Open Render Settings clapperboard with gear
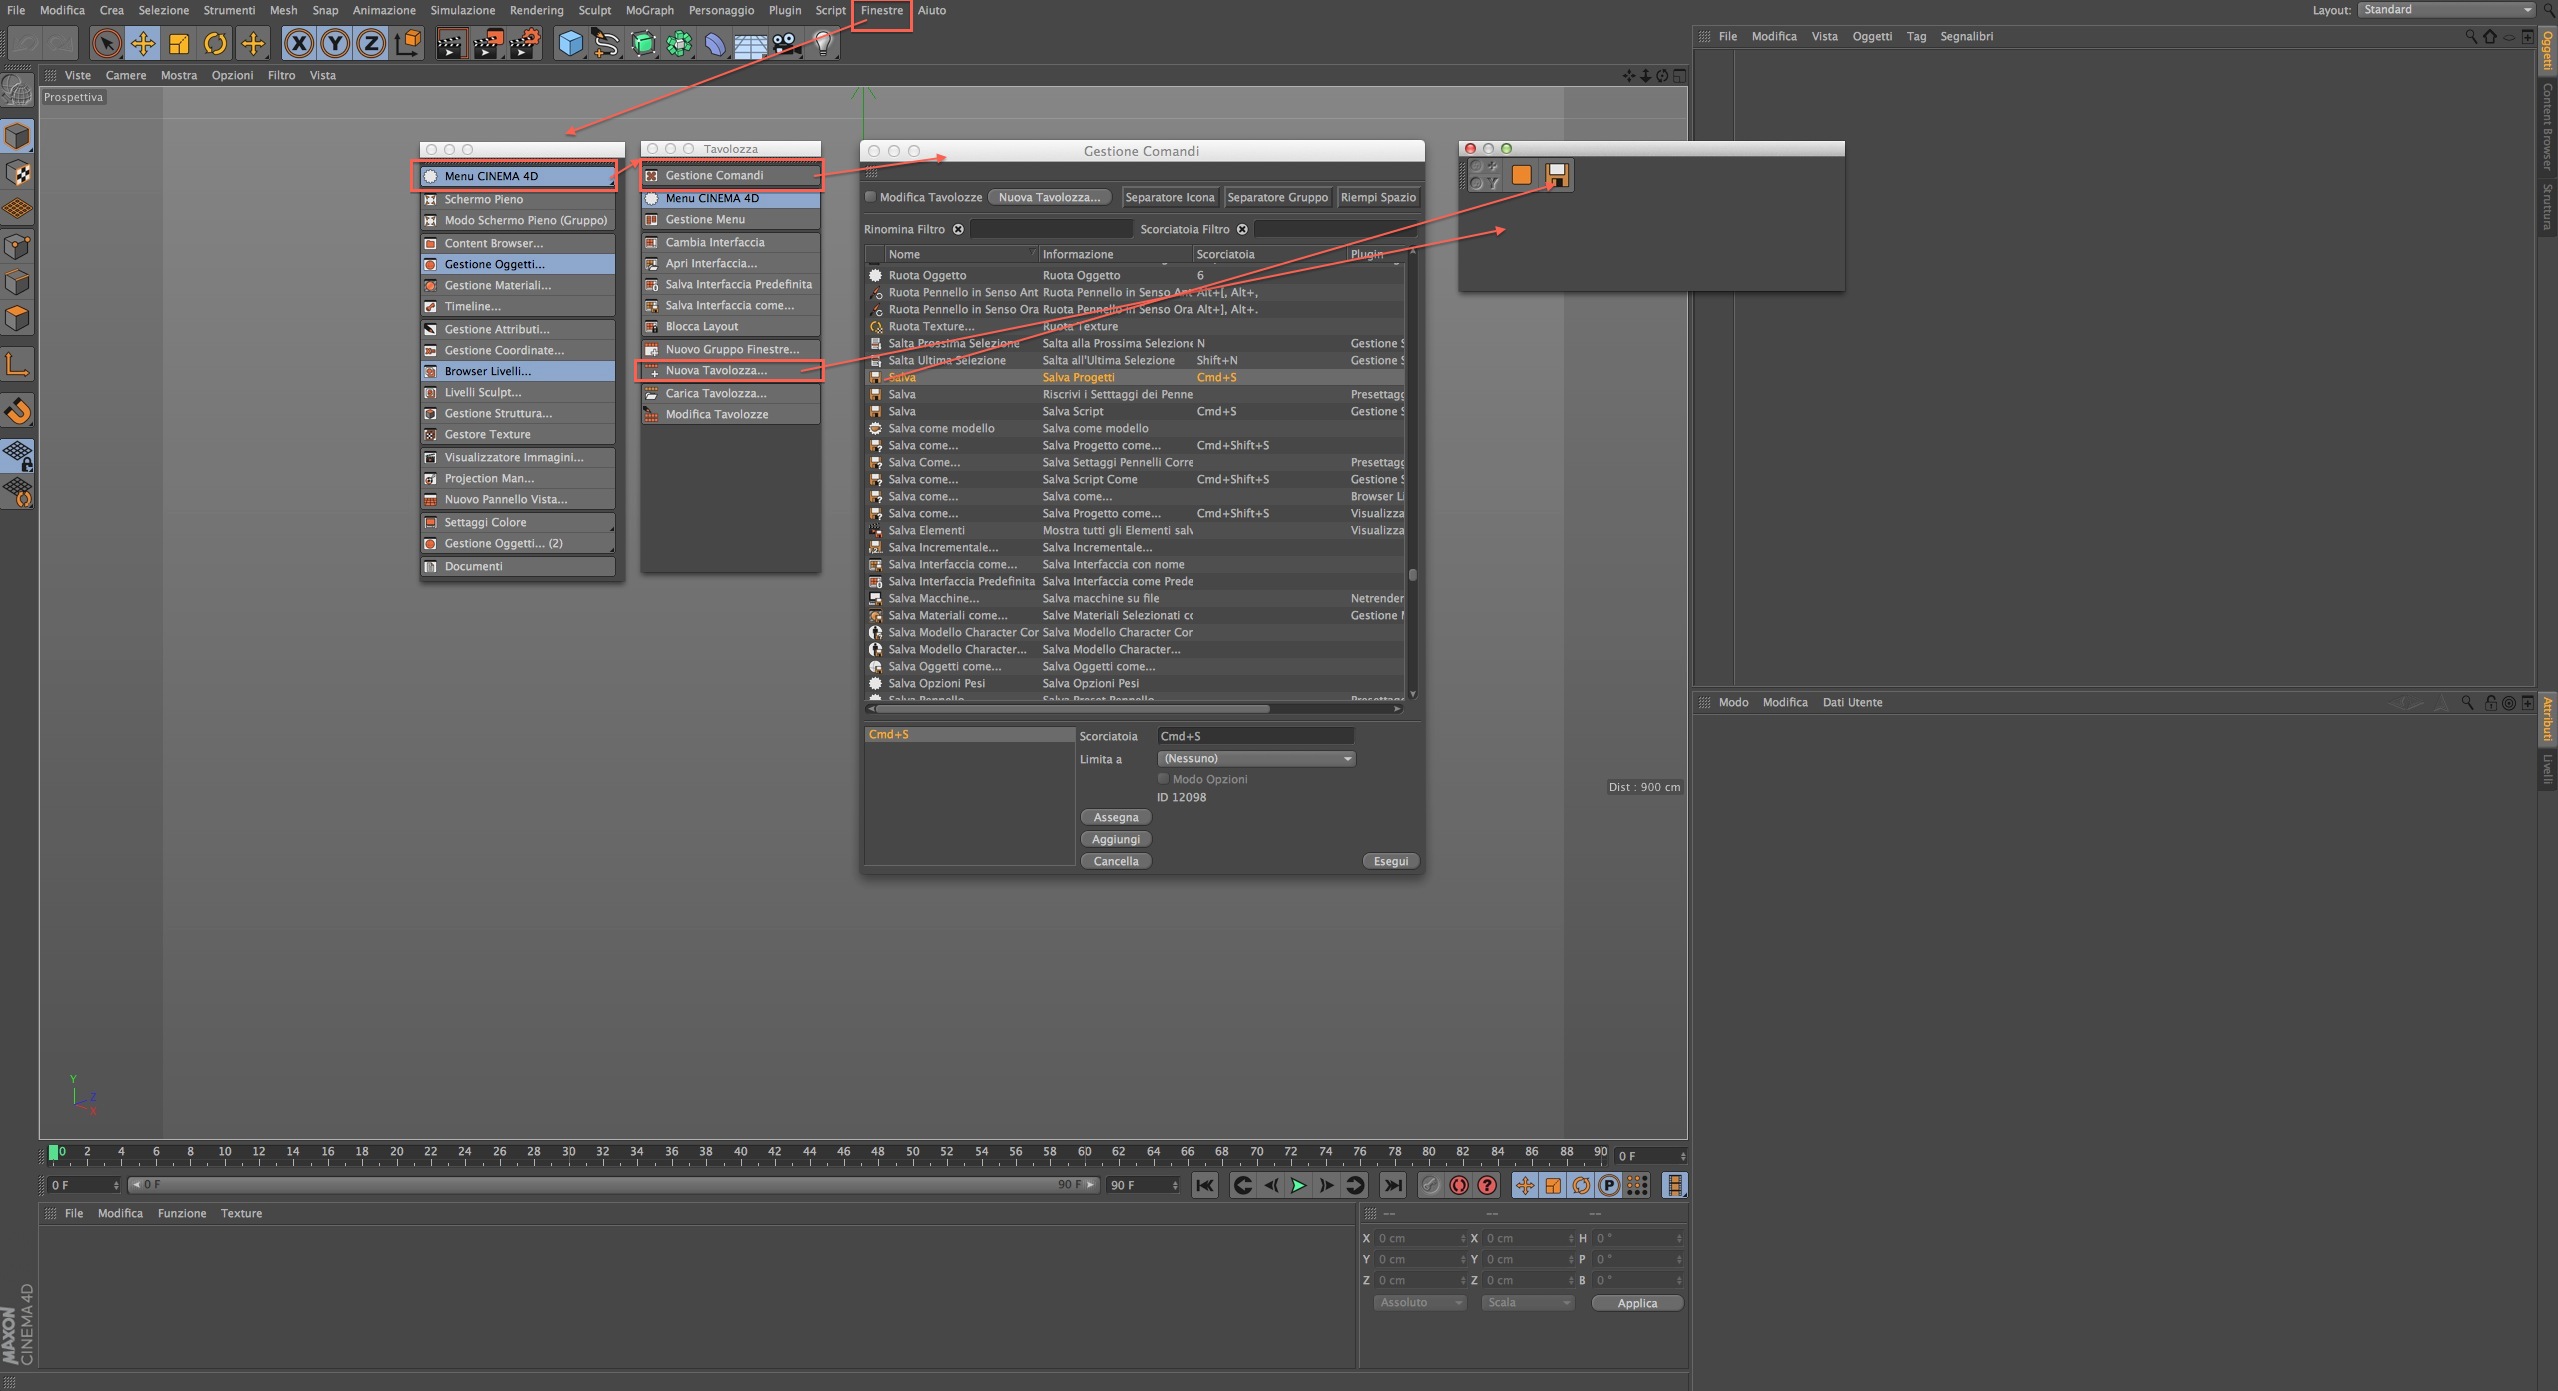 (x=525, y=43)
